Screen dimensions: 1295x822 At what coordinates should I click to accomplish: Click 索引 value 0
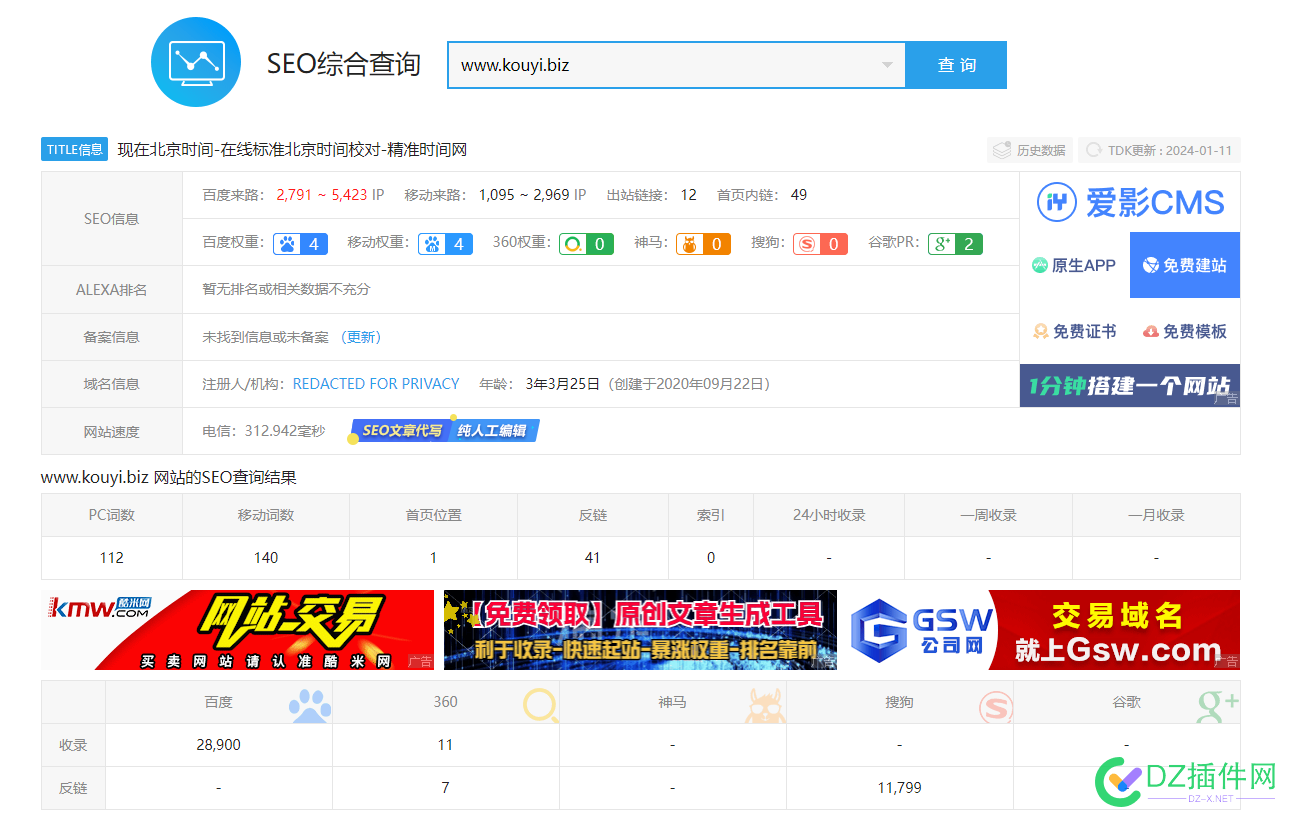tap(711, 558)
